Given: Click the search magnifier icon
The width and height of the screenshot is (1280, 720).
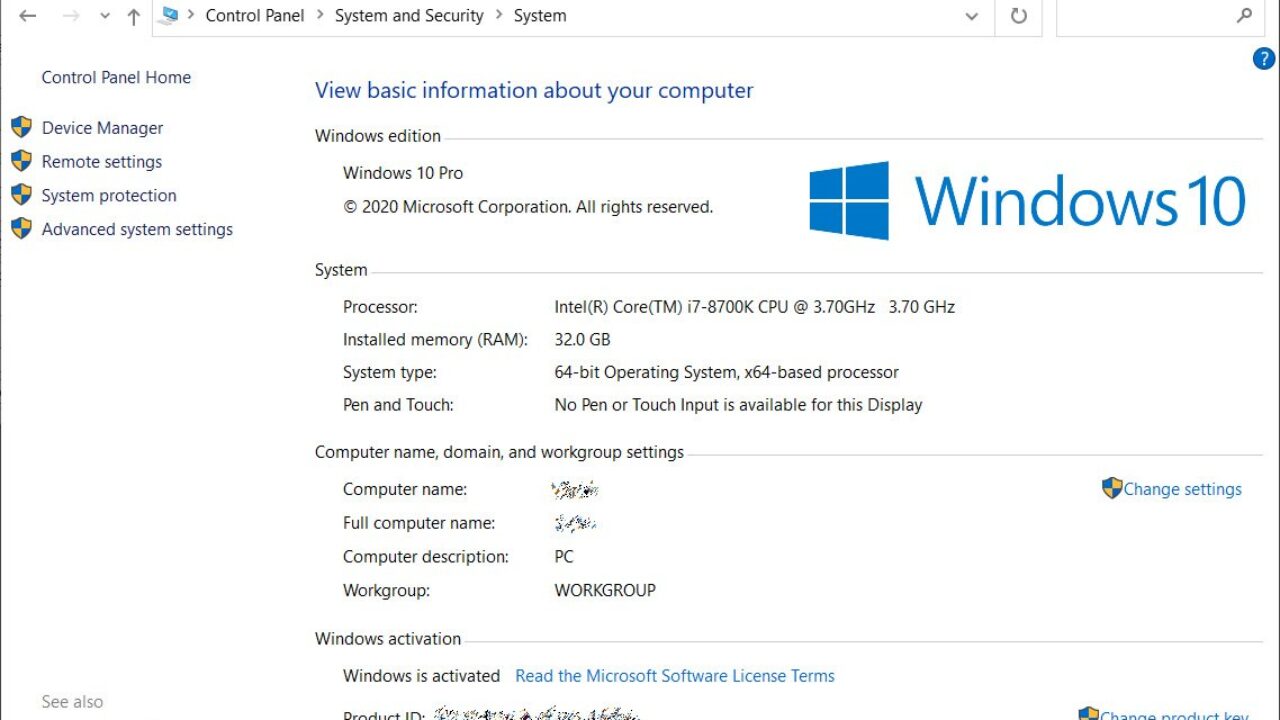Looking at the screenshot, I should (1244, 16).
